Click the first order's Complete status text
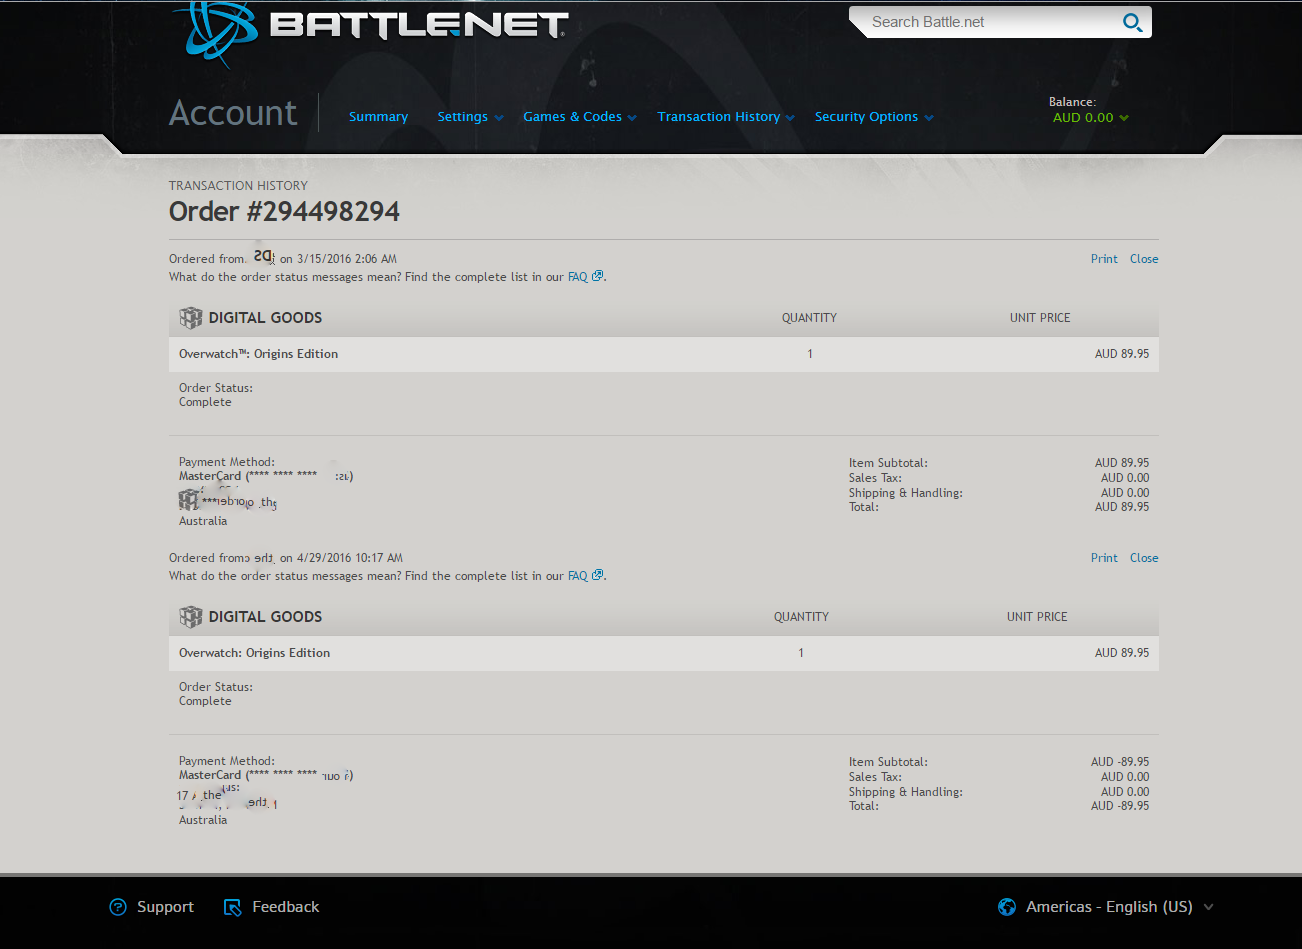Viewport: 1302px width, 949px height. click(205, 402)
